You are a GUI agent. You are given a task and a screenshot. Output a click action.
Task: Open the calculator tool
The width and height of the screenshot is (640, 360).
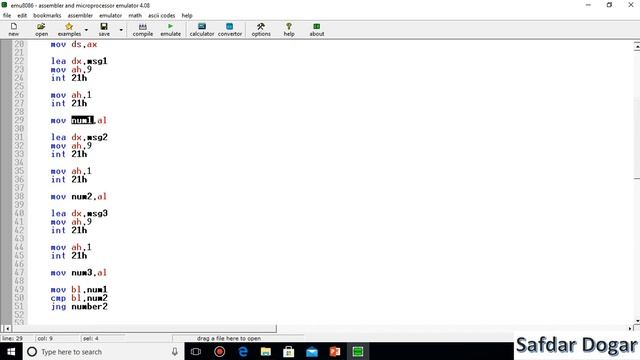202,29
